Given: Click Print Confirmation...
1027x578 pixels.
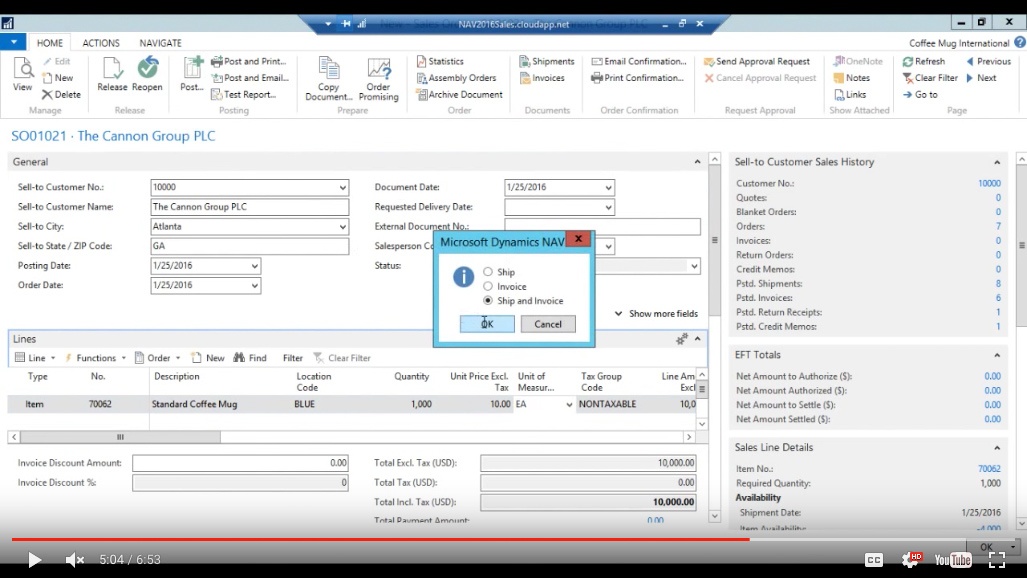Looking at the screenshot, I should [637, 77].
